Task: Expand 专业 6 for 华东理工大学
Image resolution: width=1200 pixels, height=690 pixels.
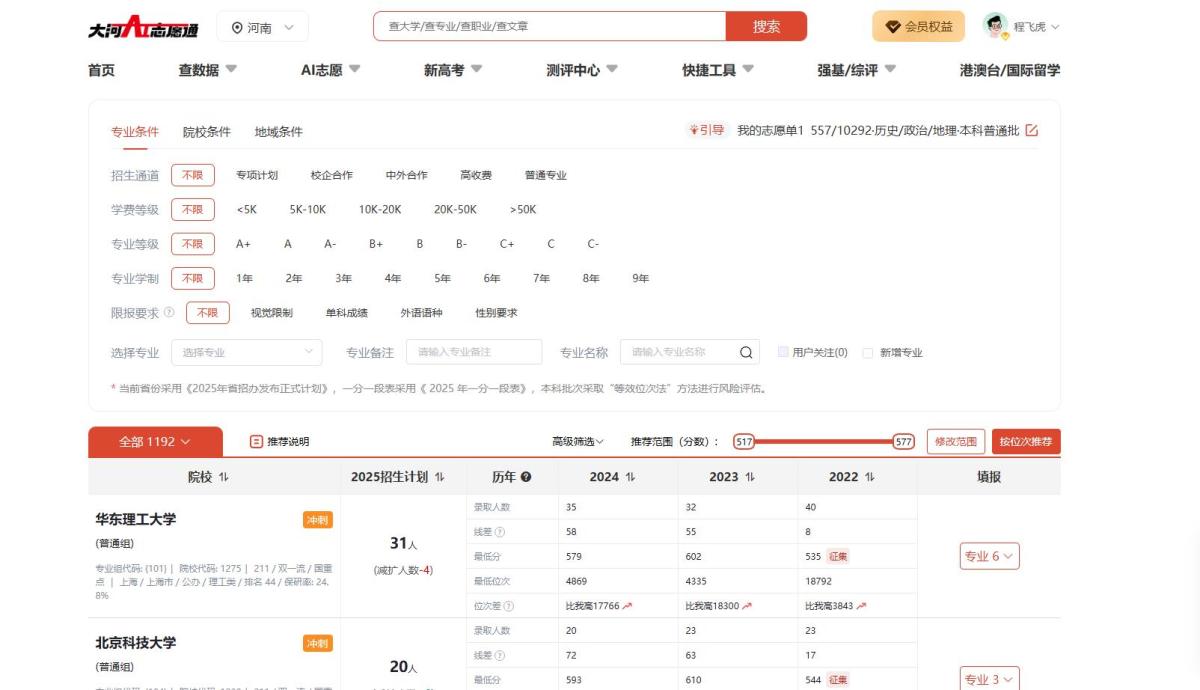Action: [989, 556]
